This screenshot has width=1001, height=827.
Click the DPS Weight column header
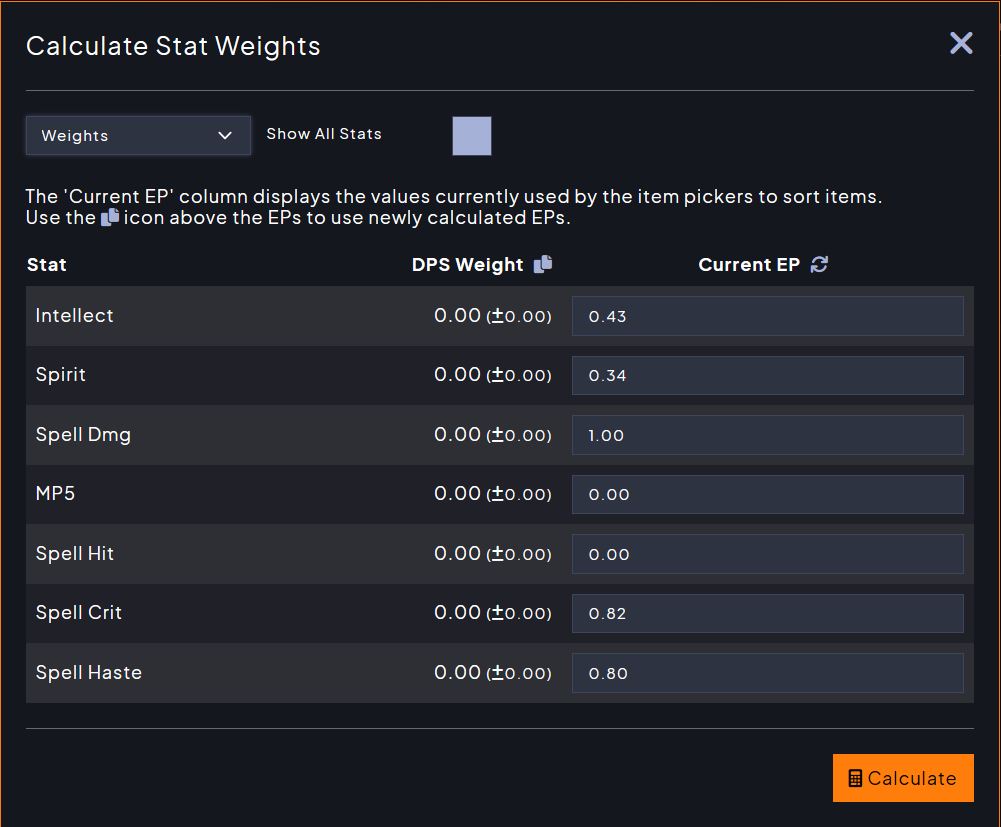(x=467, y=264)
